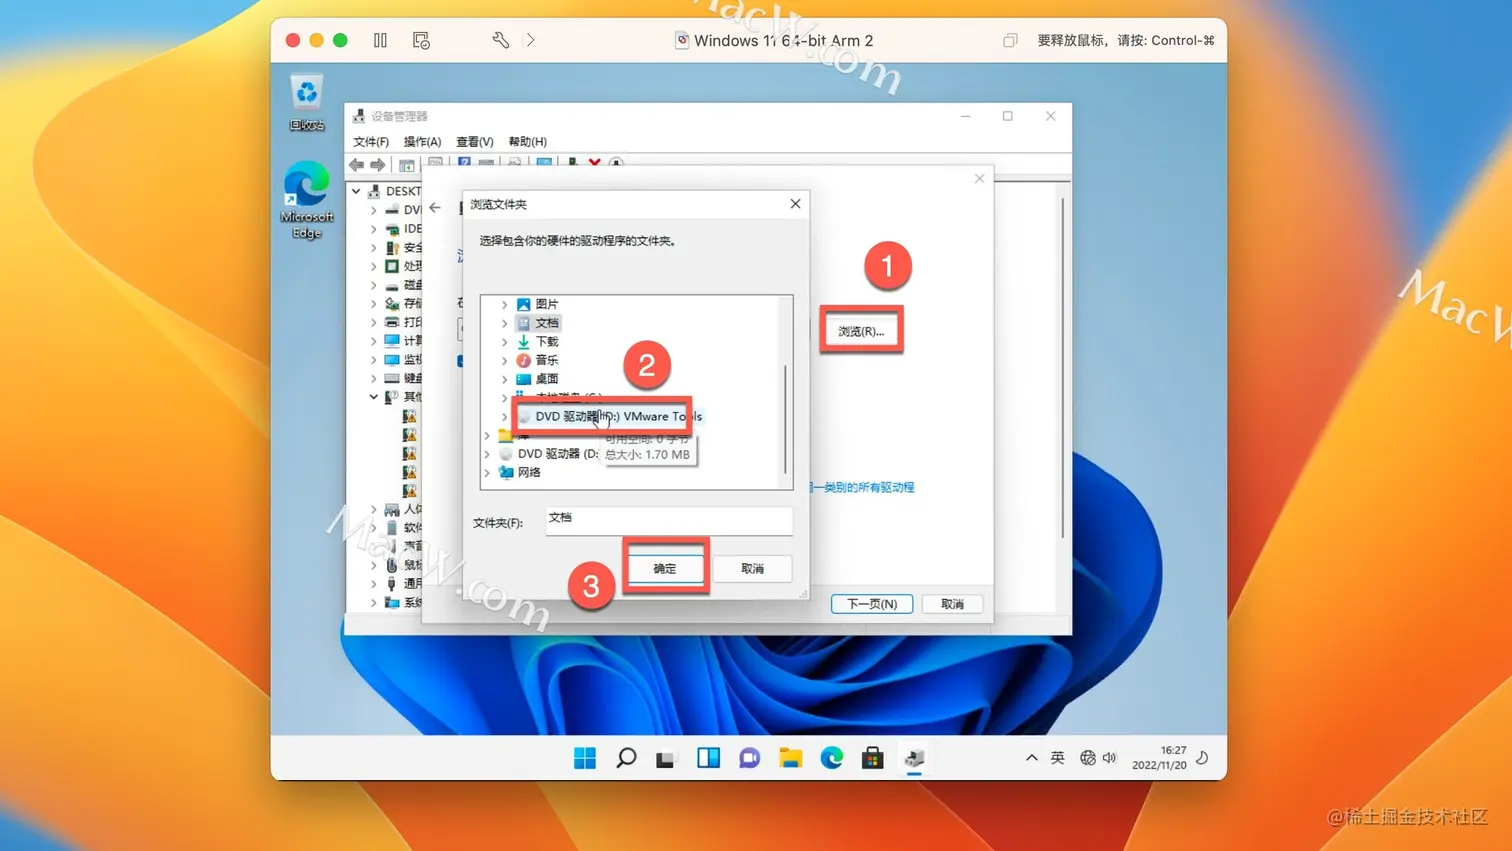Viewport: 1512px width, 851px height.
Task: Launch Edge from the taskbar
Action: [831, 758]
